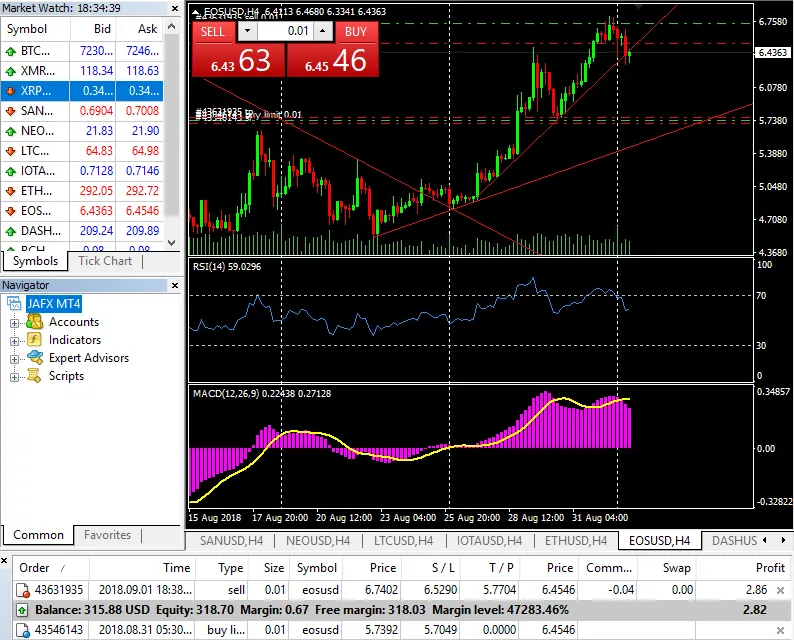794x640 pixels.
Task: Switch to LTCUSD,H4 chart tab
Action: pyautogui.click(x=404, y=541)
